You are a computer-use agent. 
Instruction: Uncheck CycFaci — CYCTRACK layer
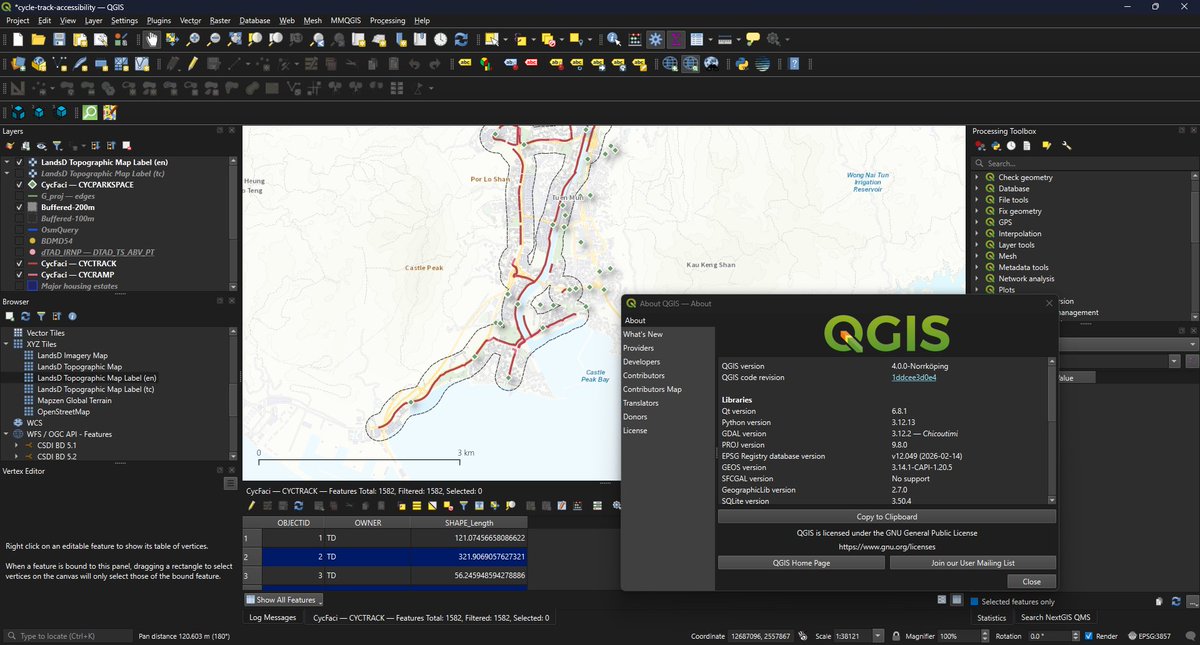[x=20, y=264]
